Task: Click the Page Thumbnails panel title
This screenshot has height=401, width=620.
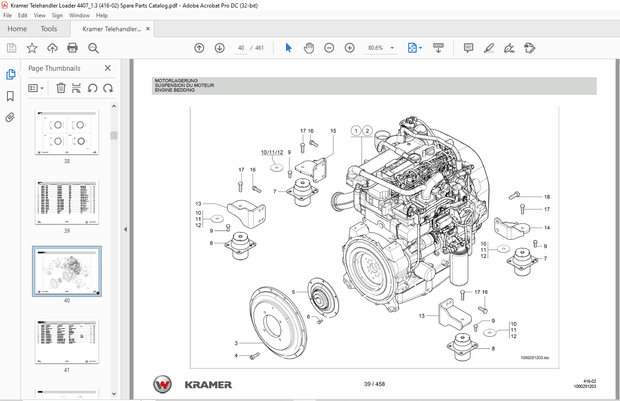Action: tap(54, 68)
